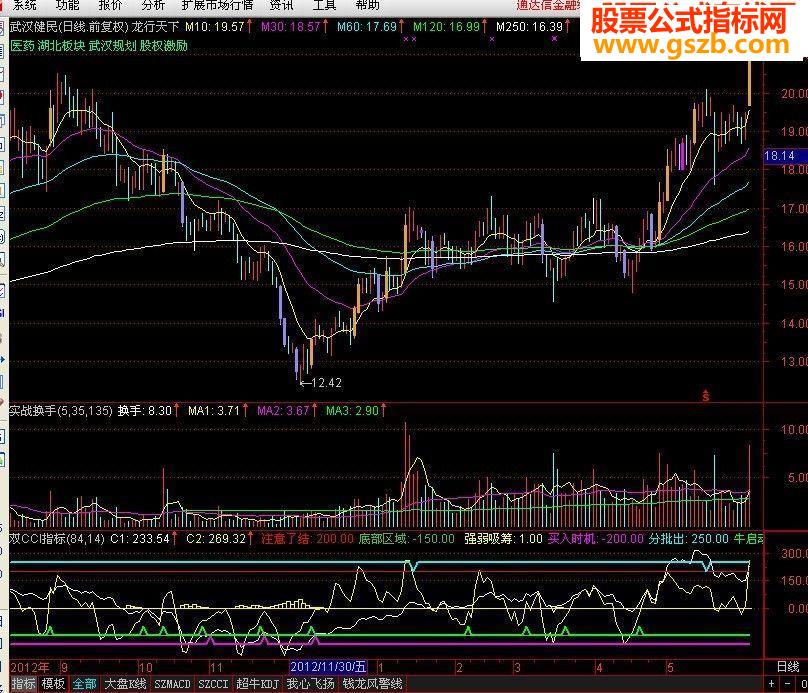Select the 全部 indicator tab
This screenshot has height=693, width=808.
click(85, 684)
